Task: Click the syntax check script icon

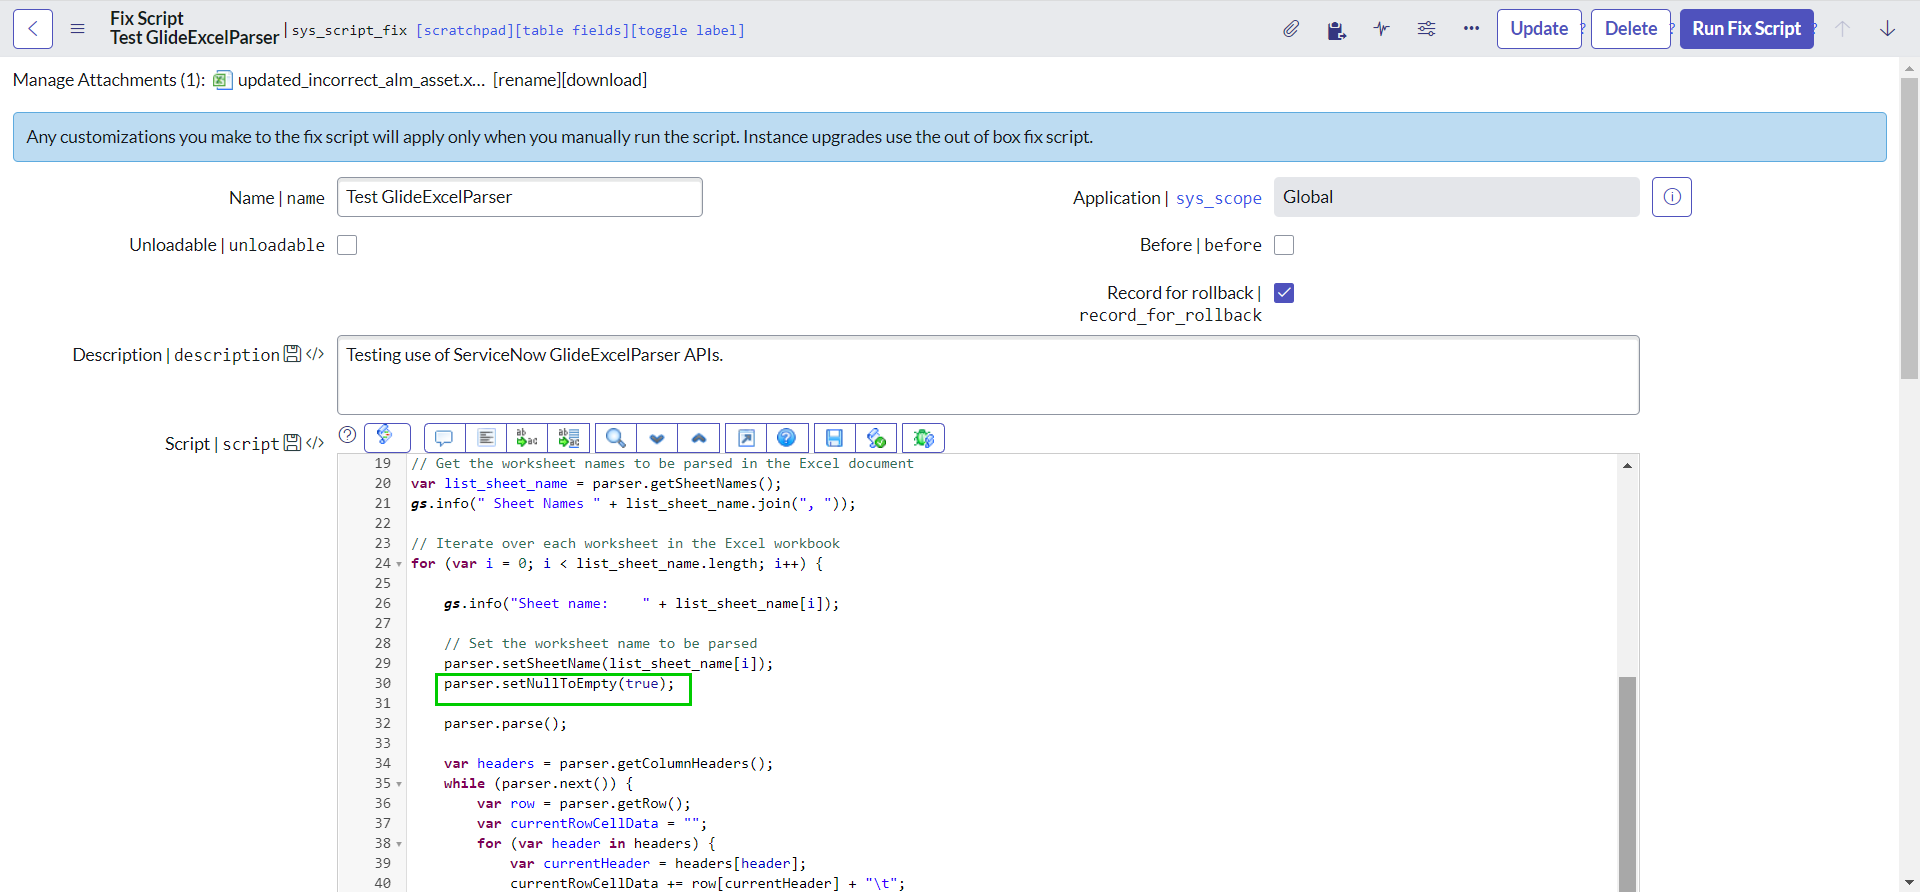Action: click(x=876, y=438)
